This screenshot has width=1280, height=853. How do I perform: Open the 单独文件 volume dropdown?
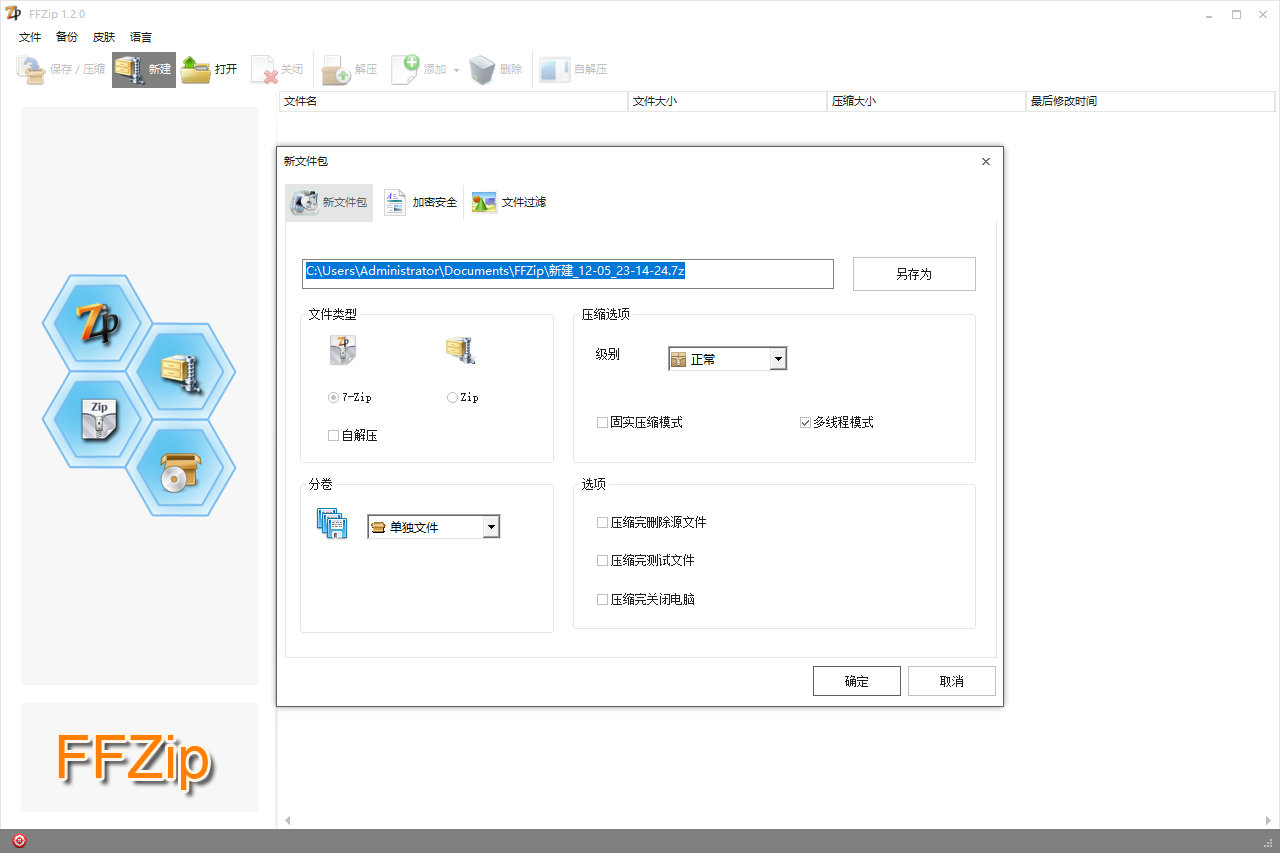(x=490, y=527)
